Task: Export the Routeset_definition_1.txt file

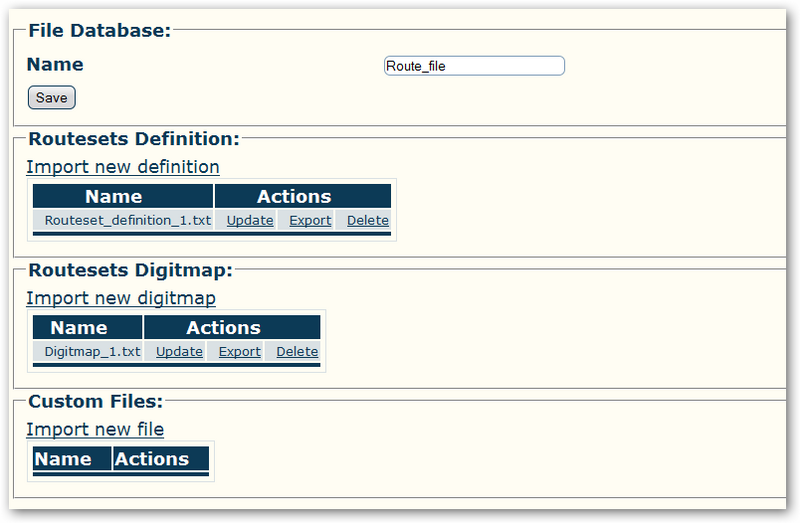Action: (310, 220)
